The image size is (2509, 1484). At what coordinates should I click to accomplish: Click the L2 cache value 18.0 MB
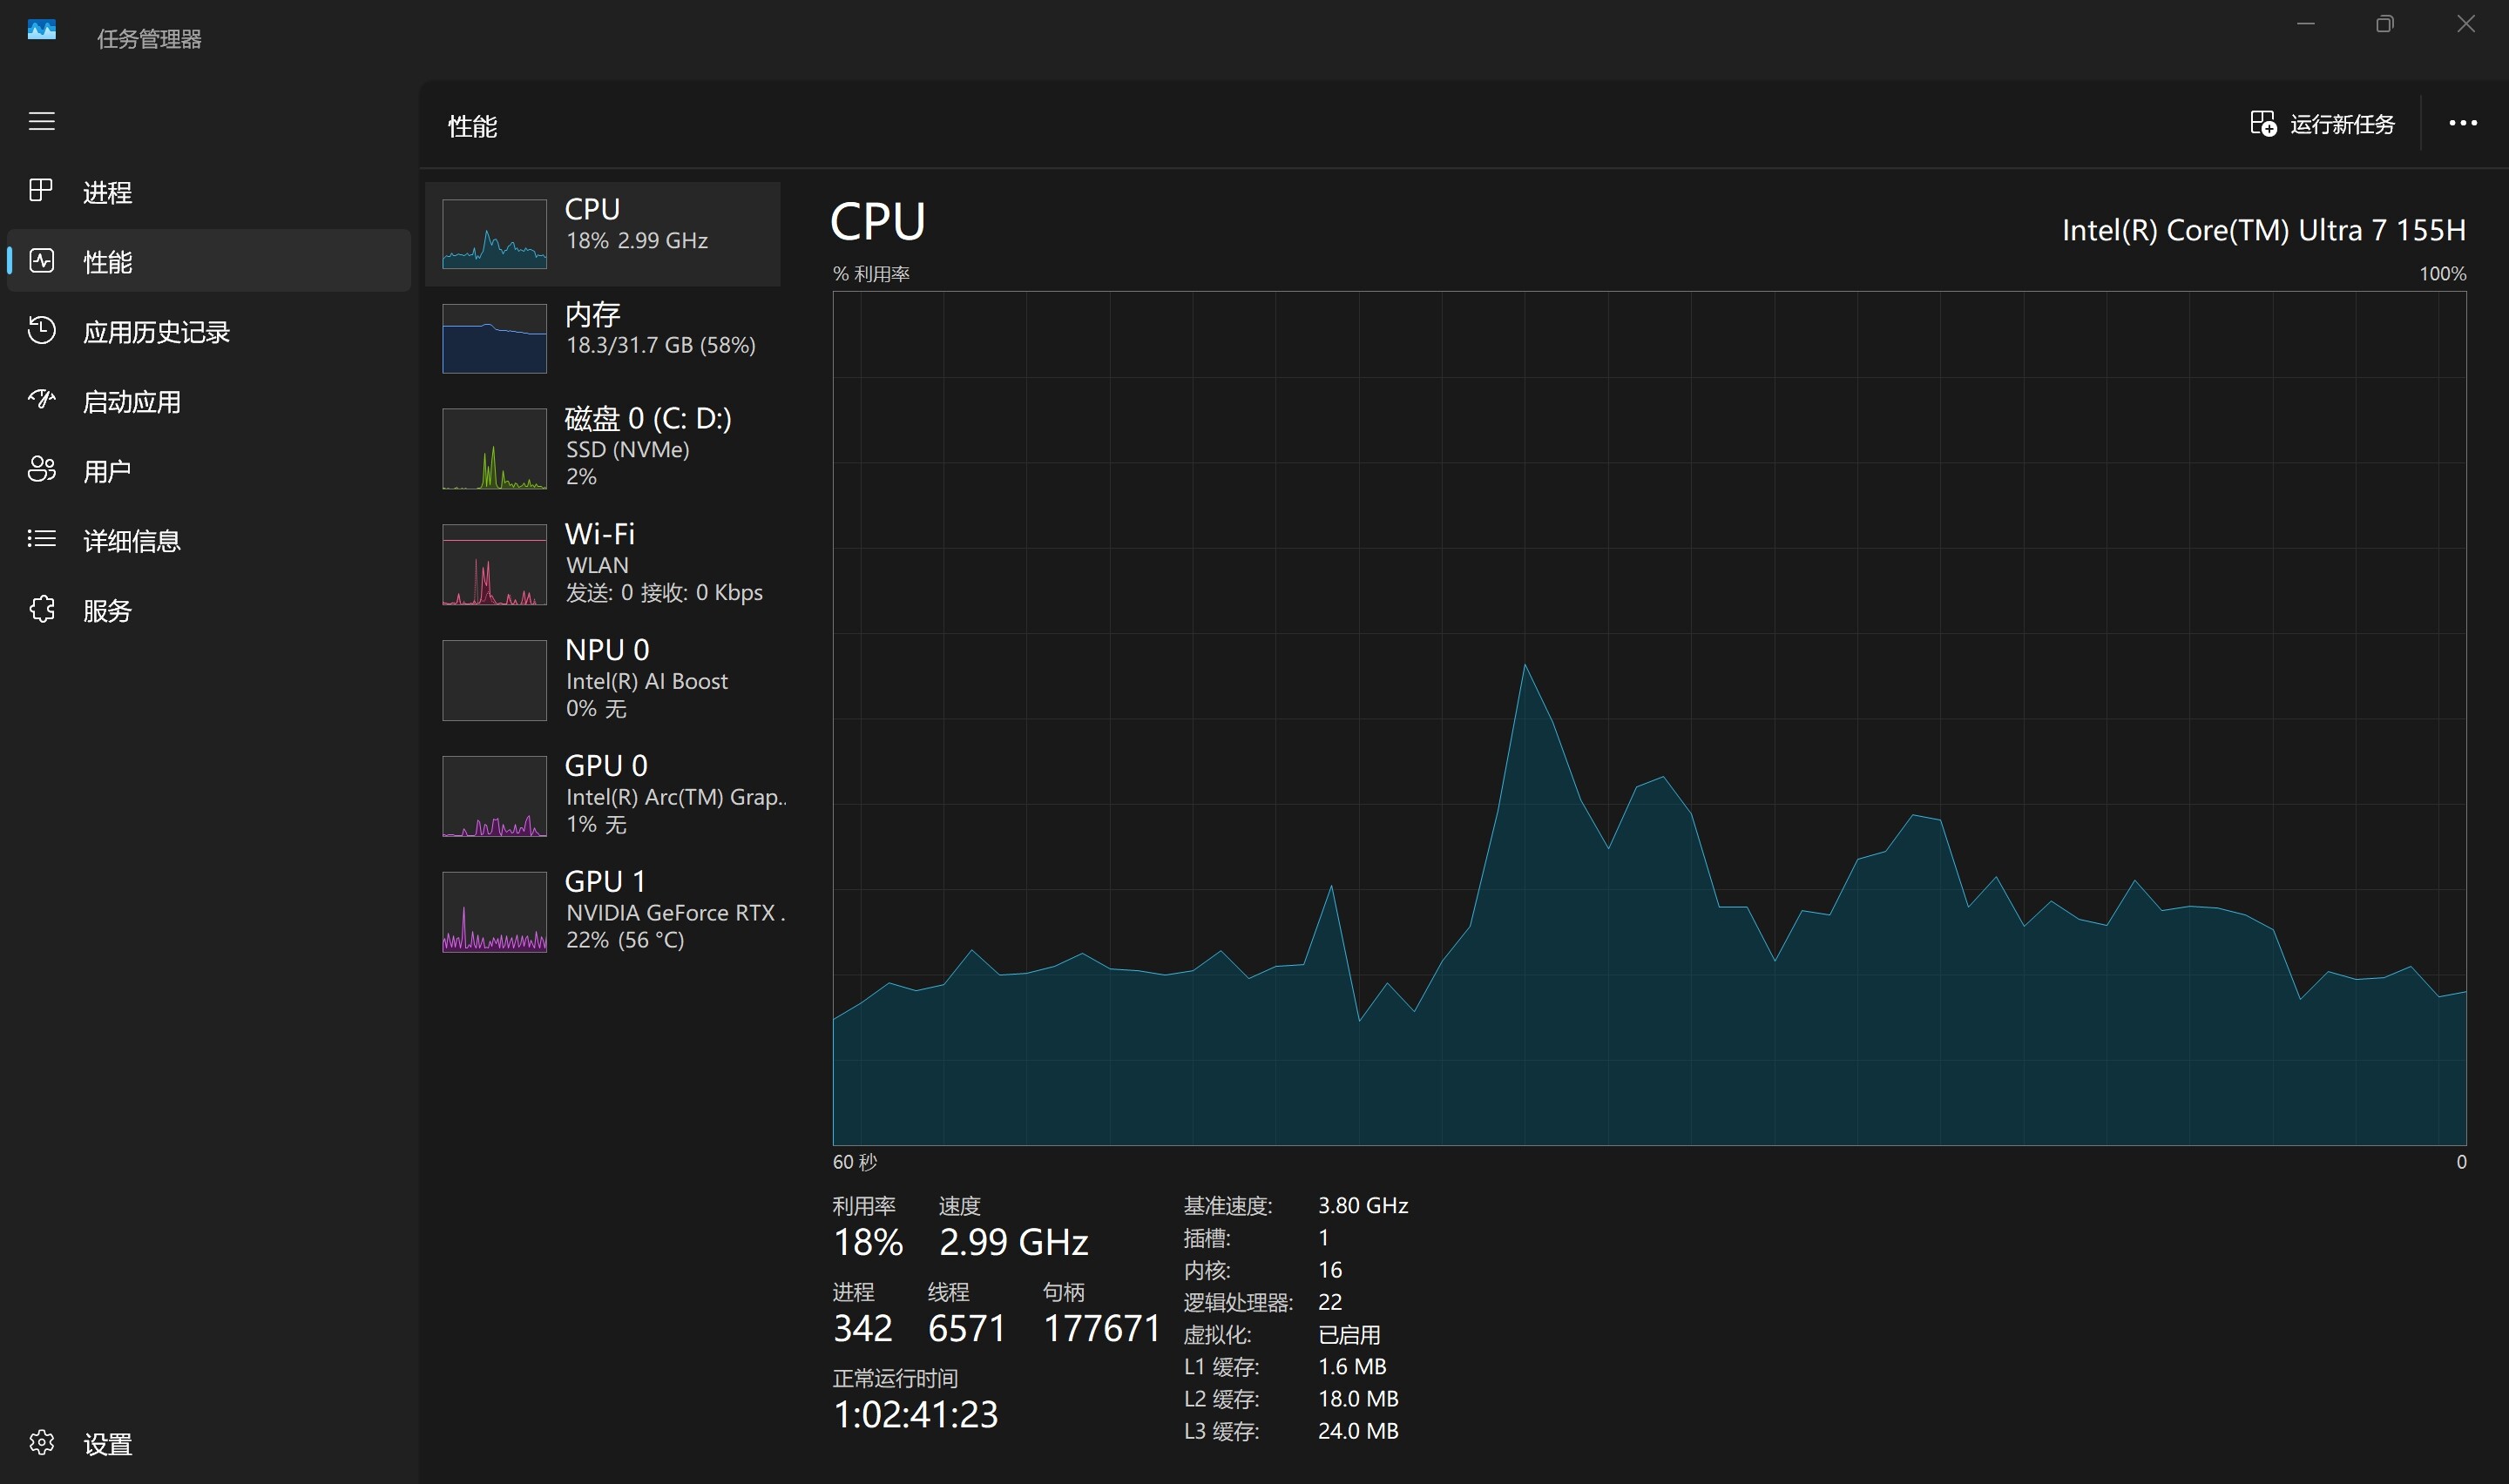tap(1358, 1398)
